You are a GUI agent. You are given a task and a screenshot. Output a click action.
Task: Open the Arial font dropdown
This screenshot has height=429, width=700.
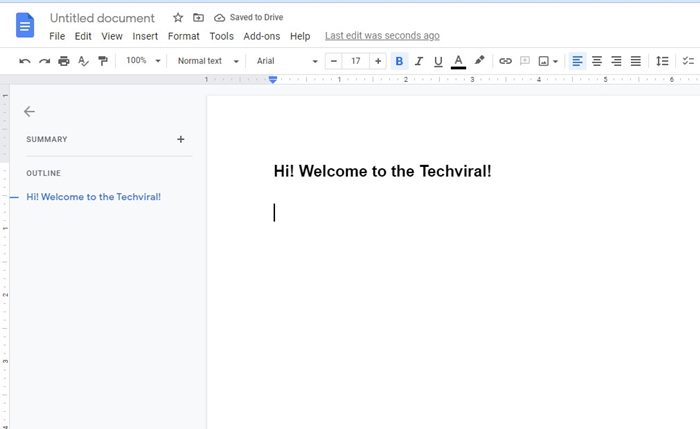[287, 61]
